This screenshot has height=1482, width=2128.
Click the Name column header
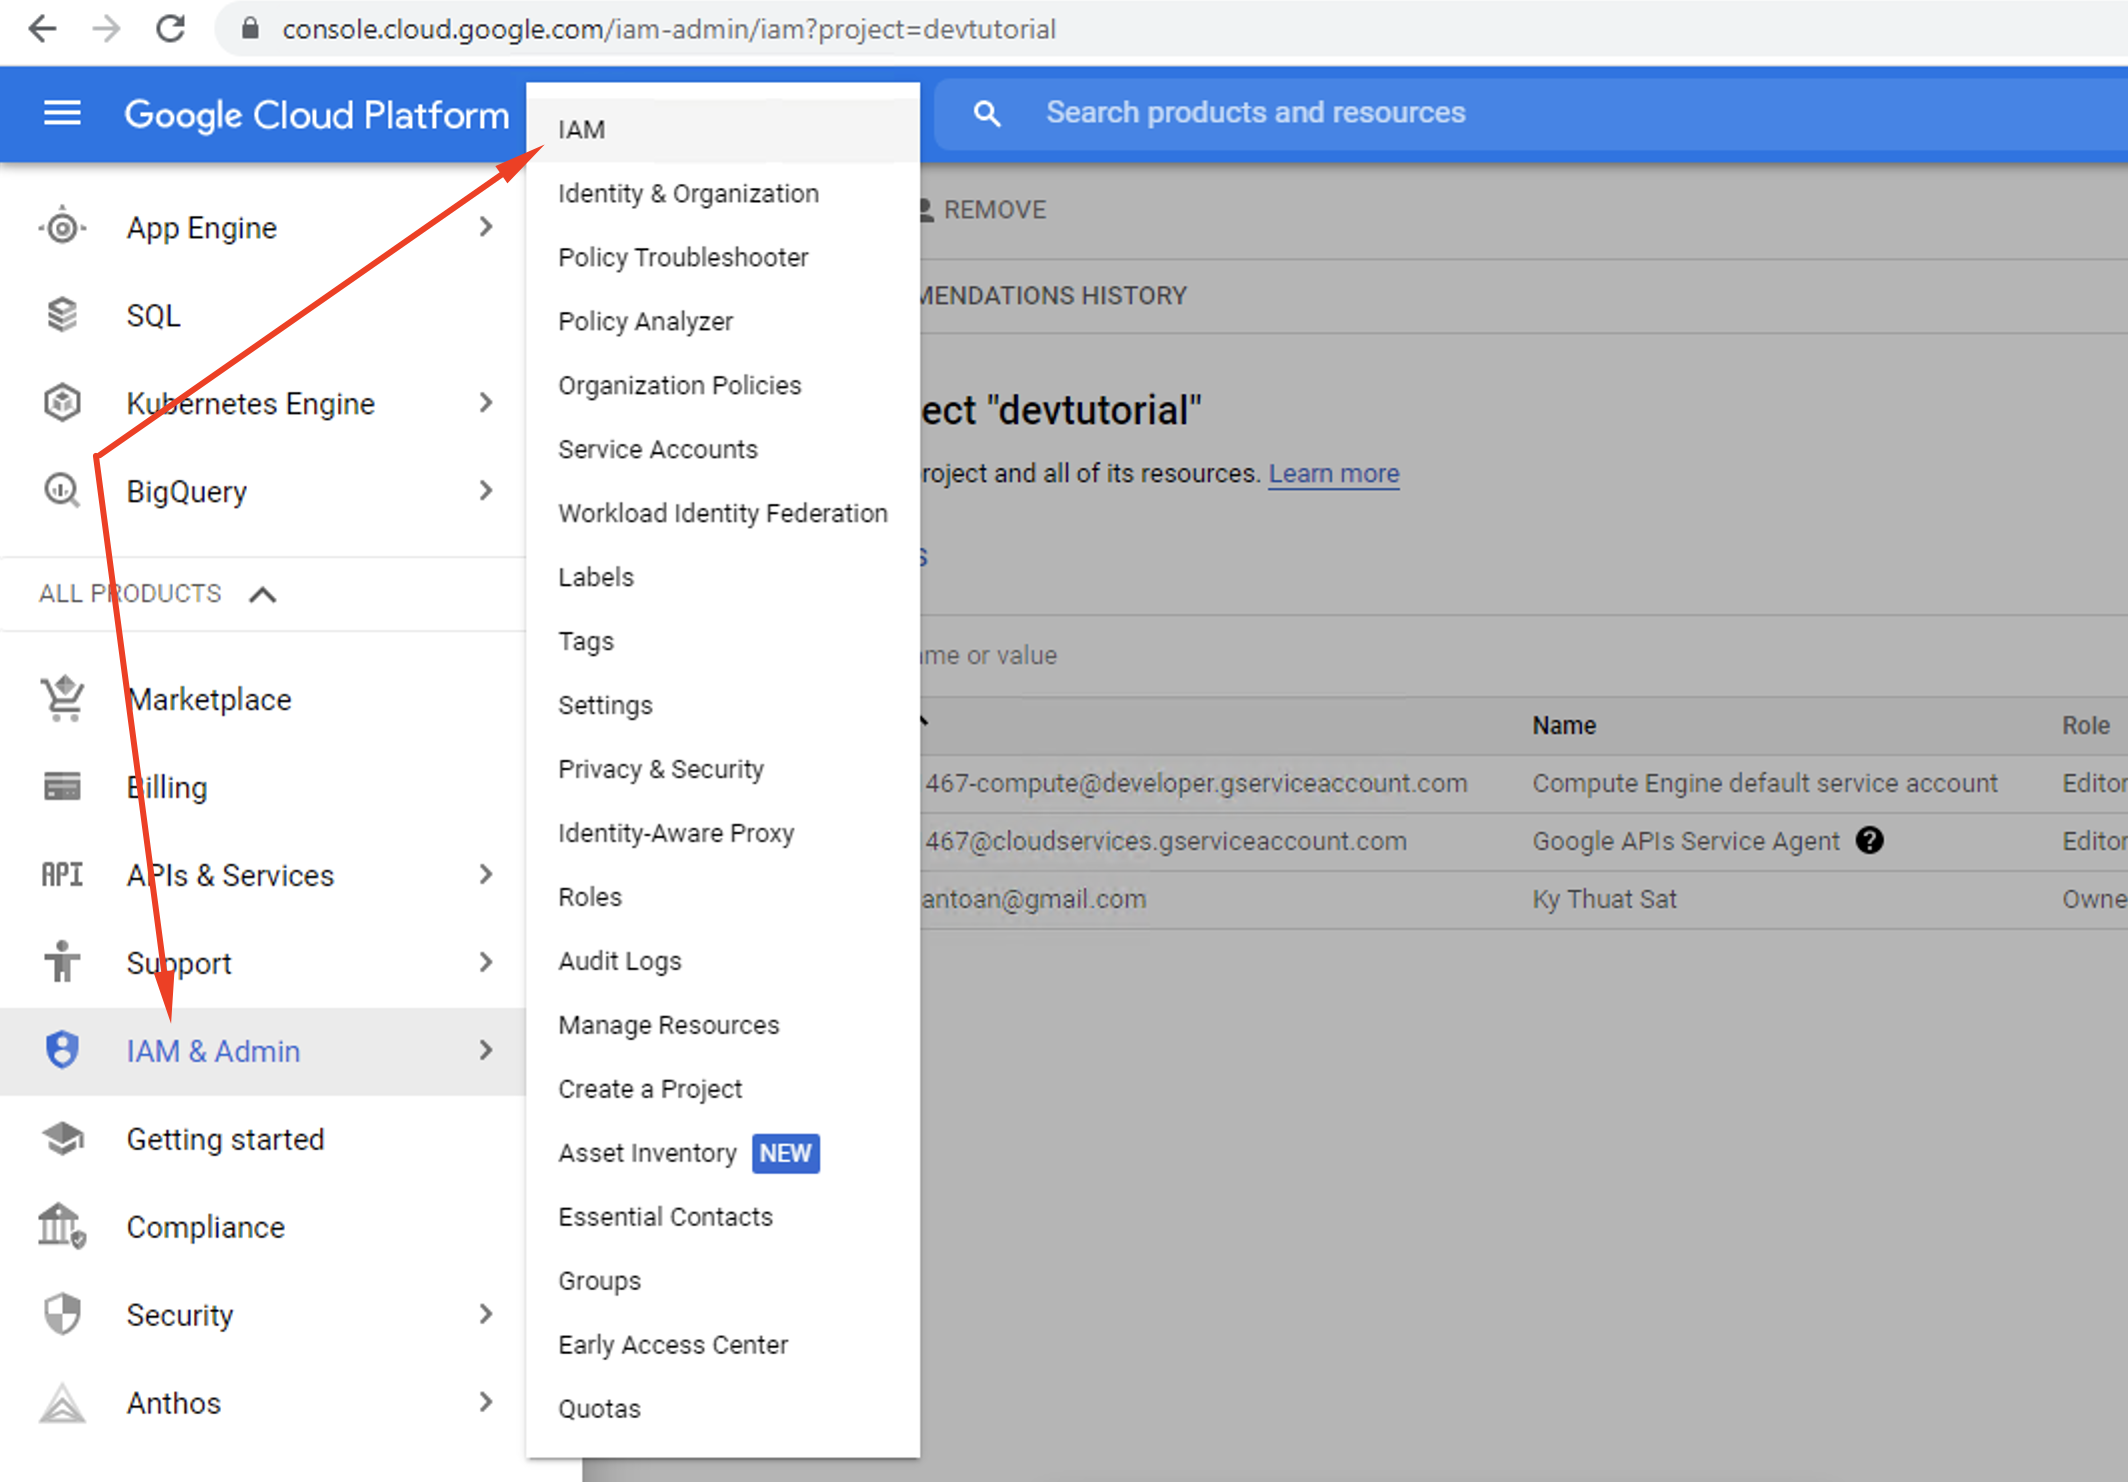coord(1564,725)
